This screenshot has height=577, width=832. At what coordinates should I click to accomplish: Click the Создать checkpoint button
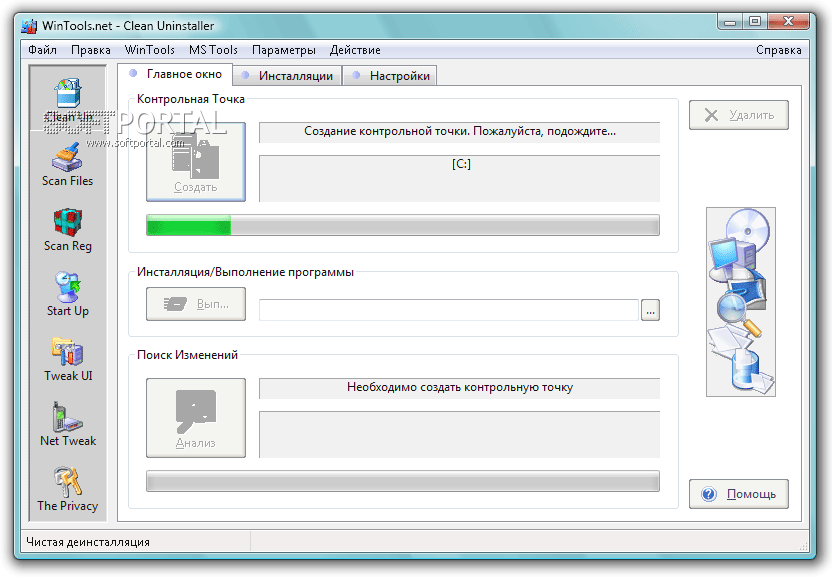[x=196, y=162]
